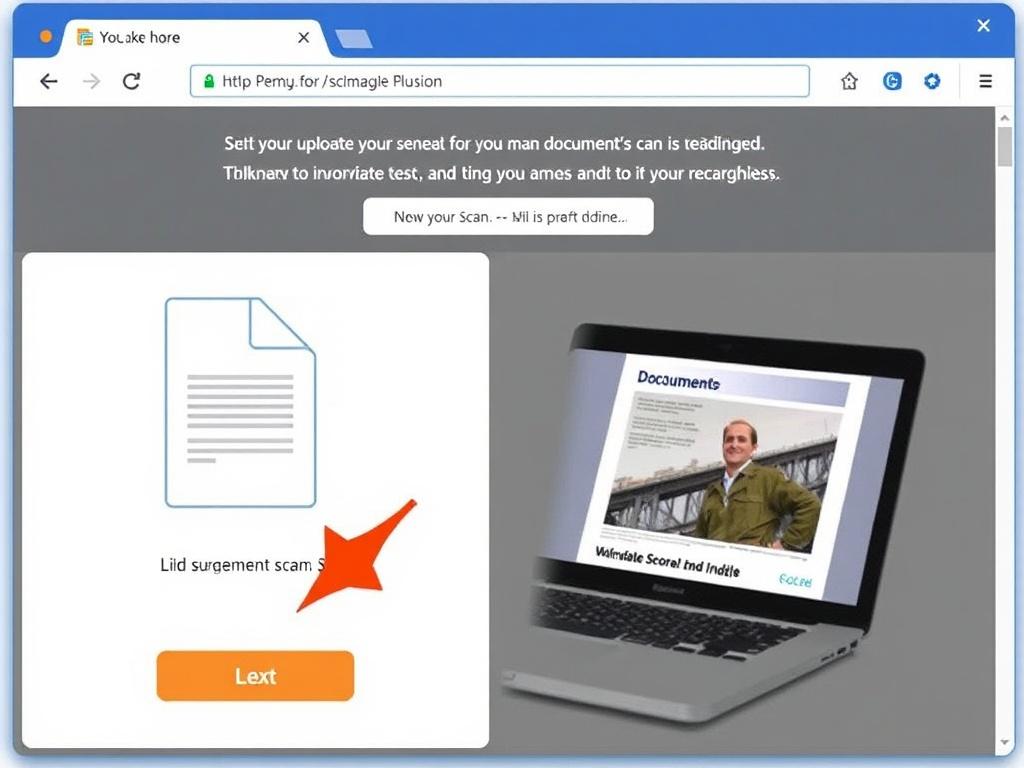The image size is (1024, 768).
Task: Open the hamburger browser menu
Action: (985, 82)
